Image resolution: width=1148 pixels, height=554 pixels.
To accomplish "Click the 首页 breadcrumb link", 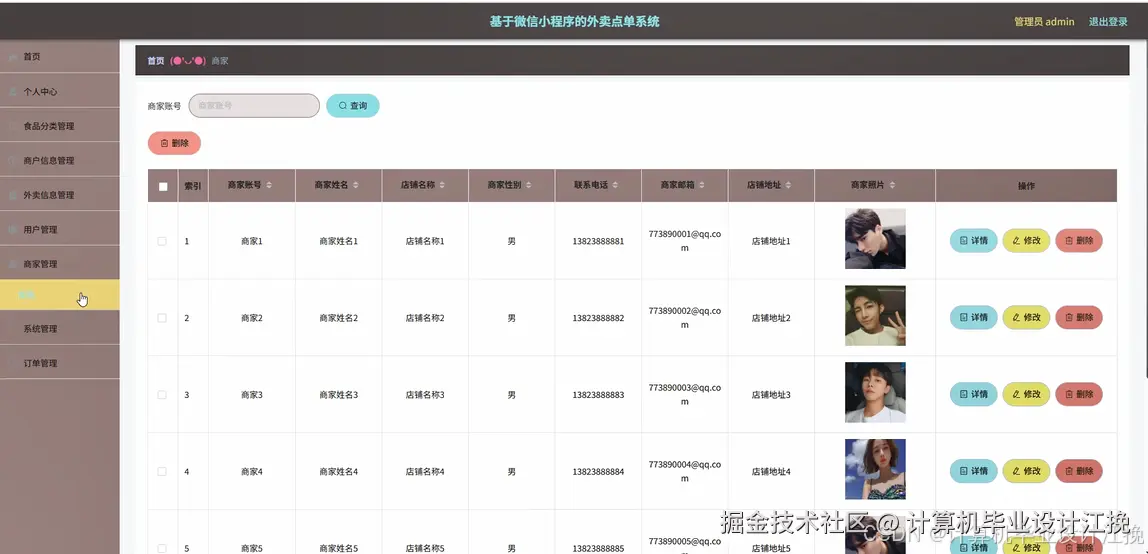I will 156,61.
